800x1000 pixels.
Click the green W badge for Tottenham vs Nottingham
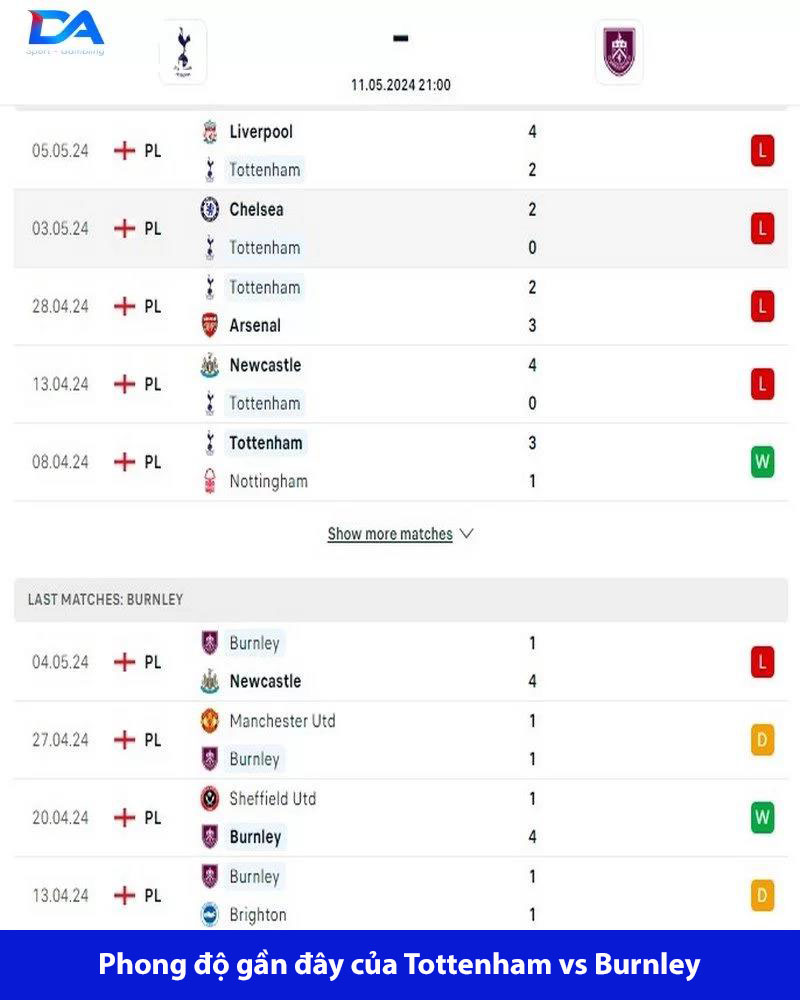point(762,462)
